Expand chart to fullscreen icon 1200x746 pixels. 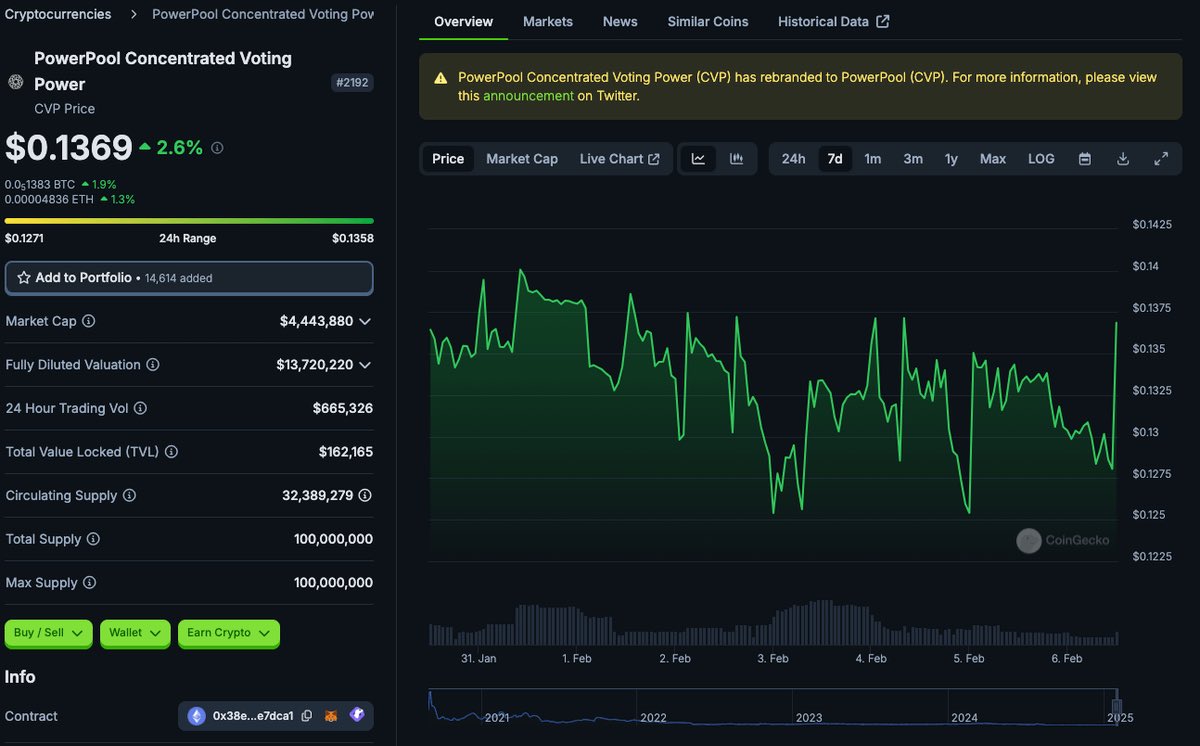(x=1161, y=159)
